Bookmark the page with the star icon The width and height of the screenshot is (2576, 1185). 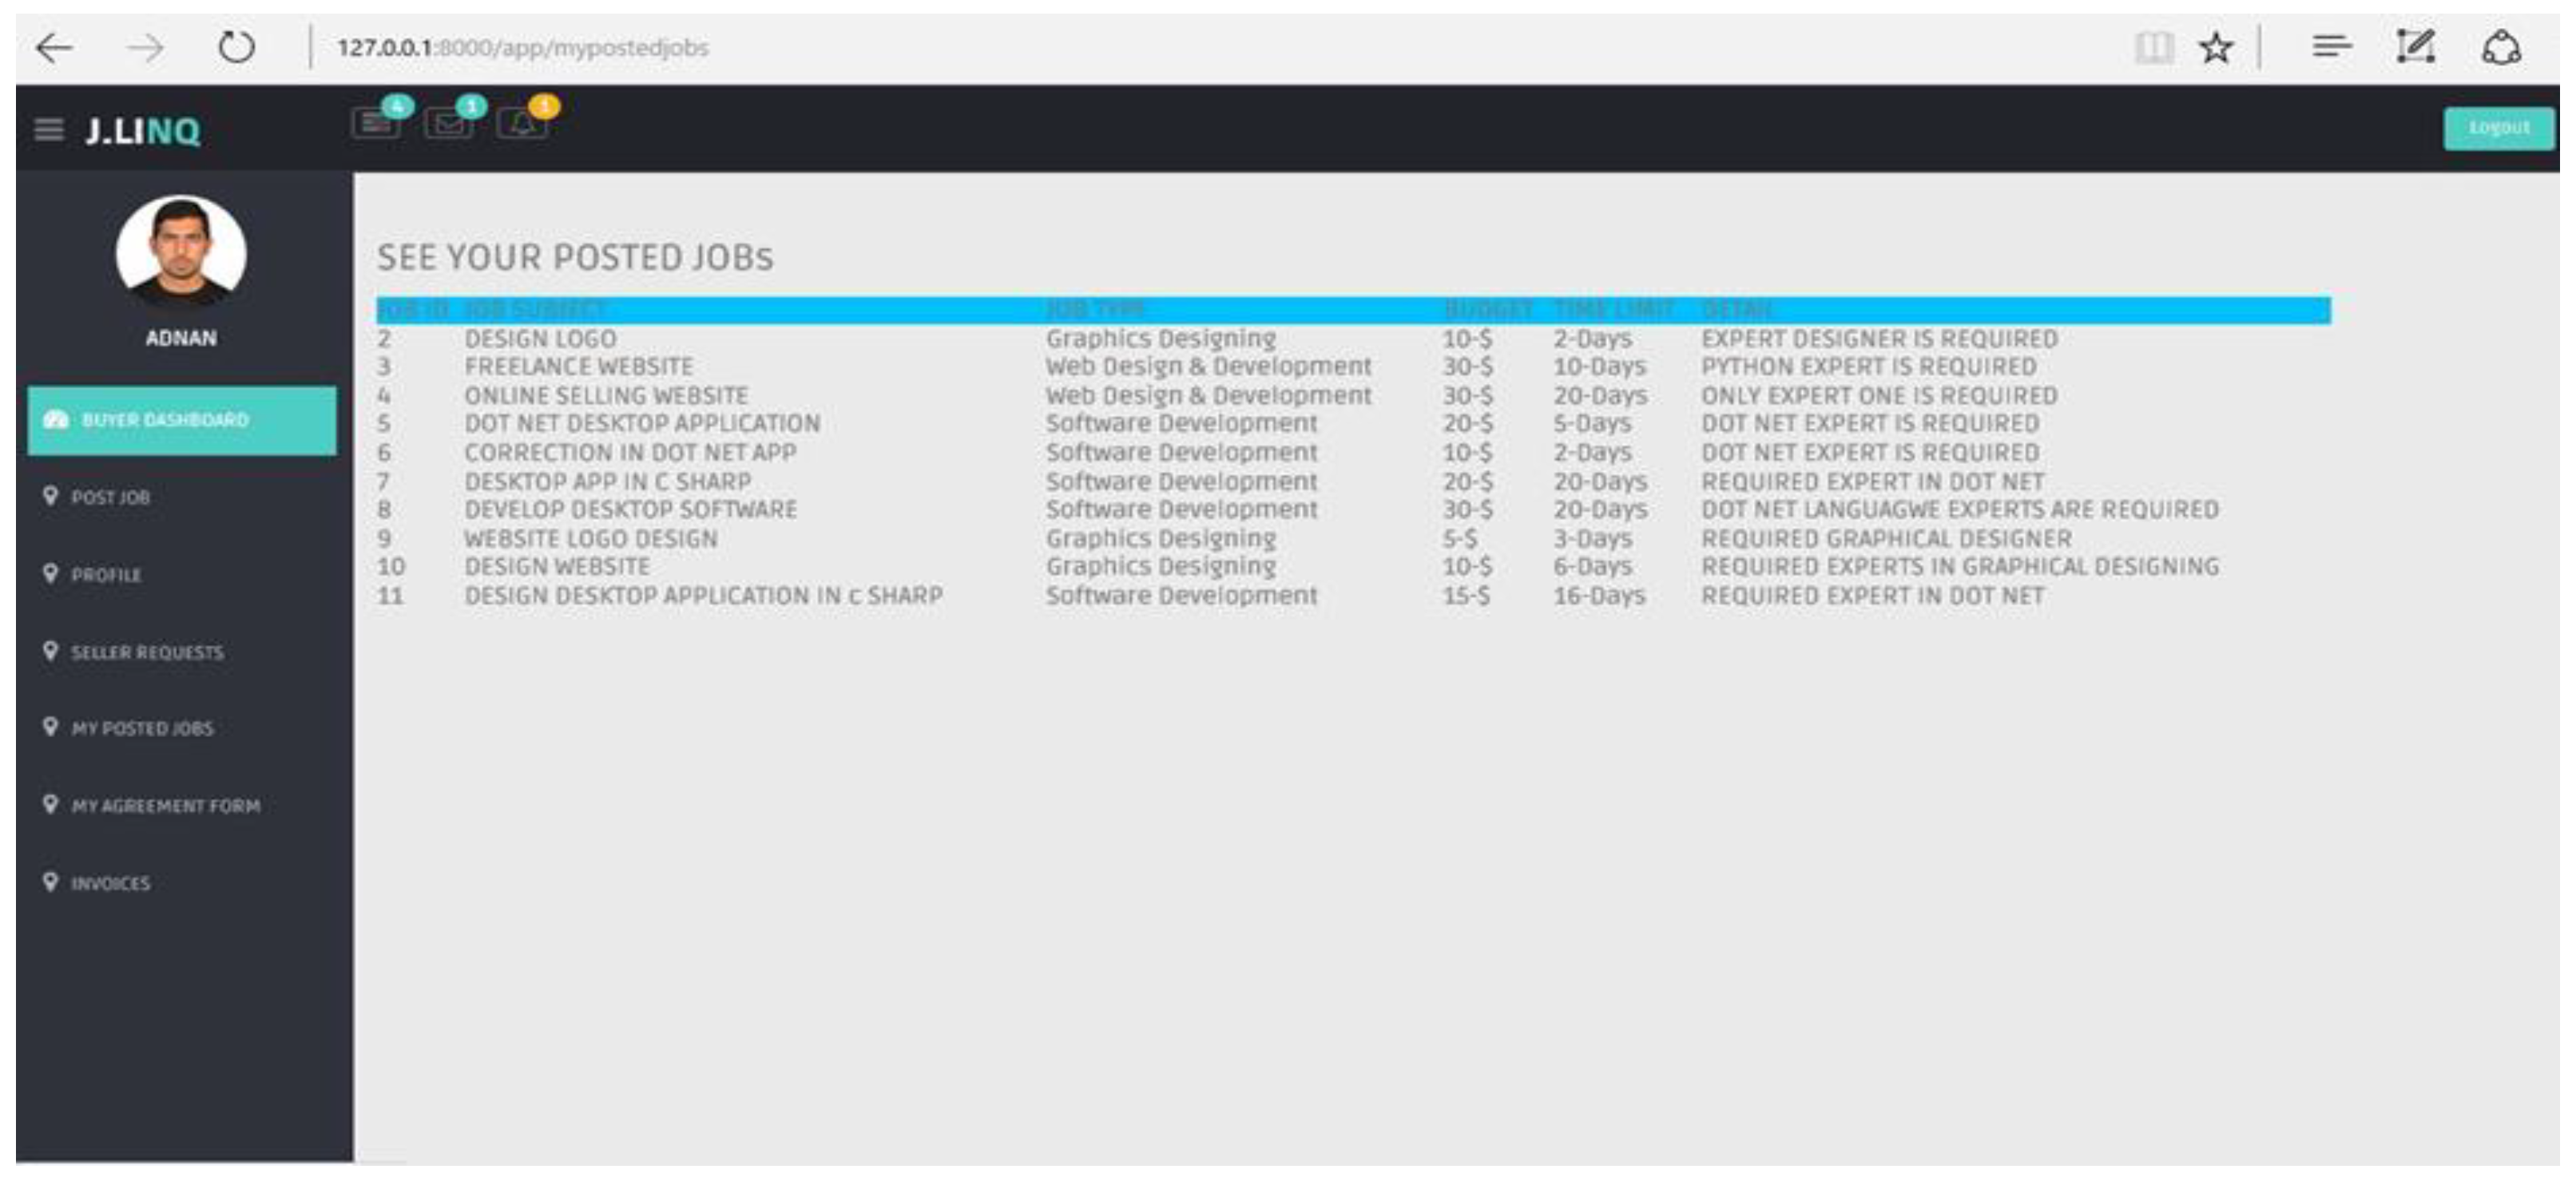point(2216,47)
